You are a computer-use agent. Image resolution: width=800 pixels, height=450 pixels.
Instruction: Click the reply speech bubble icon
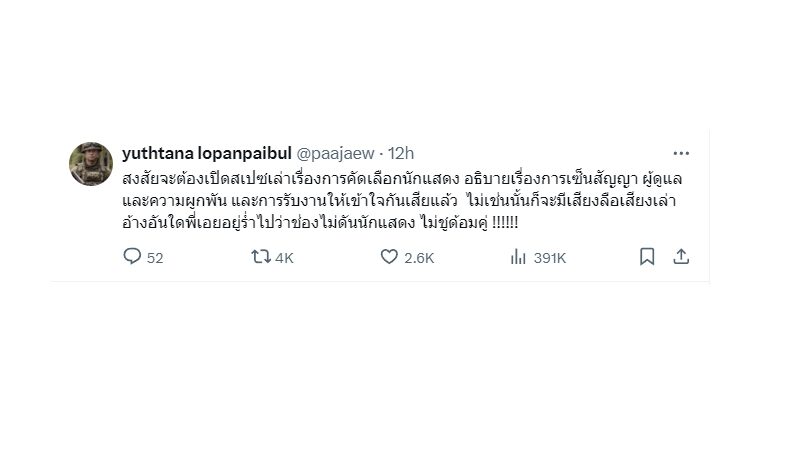132,256
